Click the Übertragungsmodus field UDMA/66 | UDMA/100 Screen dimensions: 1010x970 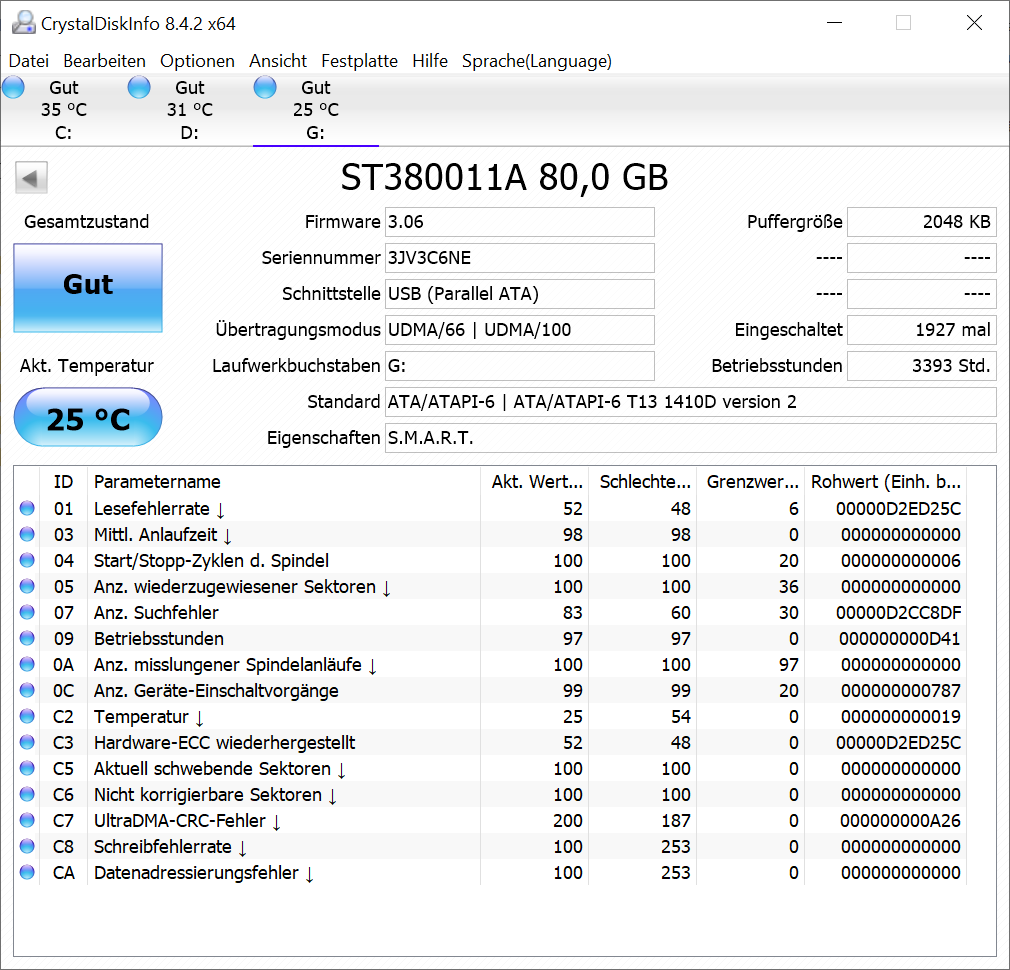[520, 330]
